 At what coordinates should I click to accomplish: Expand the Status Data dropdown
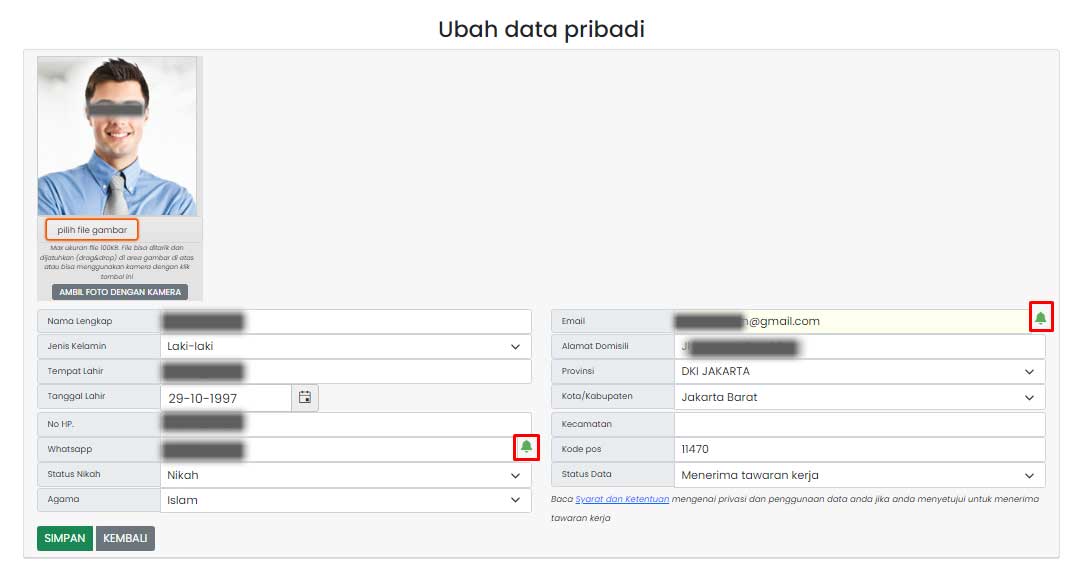point(859,475)
